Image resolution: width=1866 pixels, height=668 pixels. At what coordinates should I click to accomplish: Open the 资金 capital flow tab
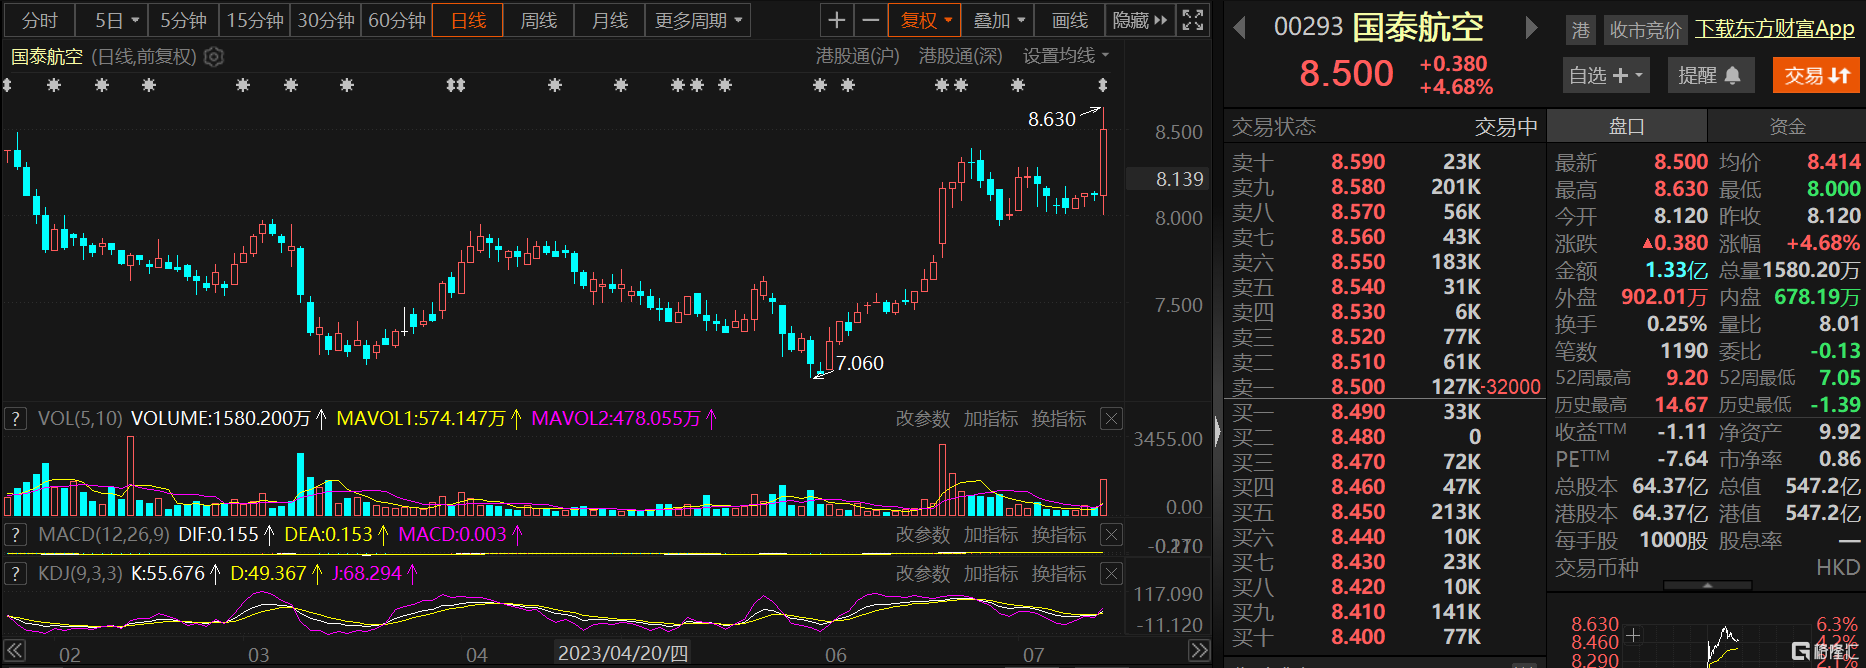coord(1787,126)
